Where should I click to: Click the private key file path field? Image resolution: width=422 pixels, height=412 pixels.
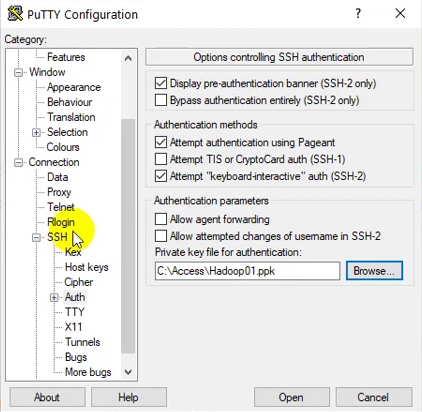247,271
